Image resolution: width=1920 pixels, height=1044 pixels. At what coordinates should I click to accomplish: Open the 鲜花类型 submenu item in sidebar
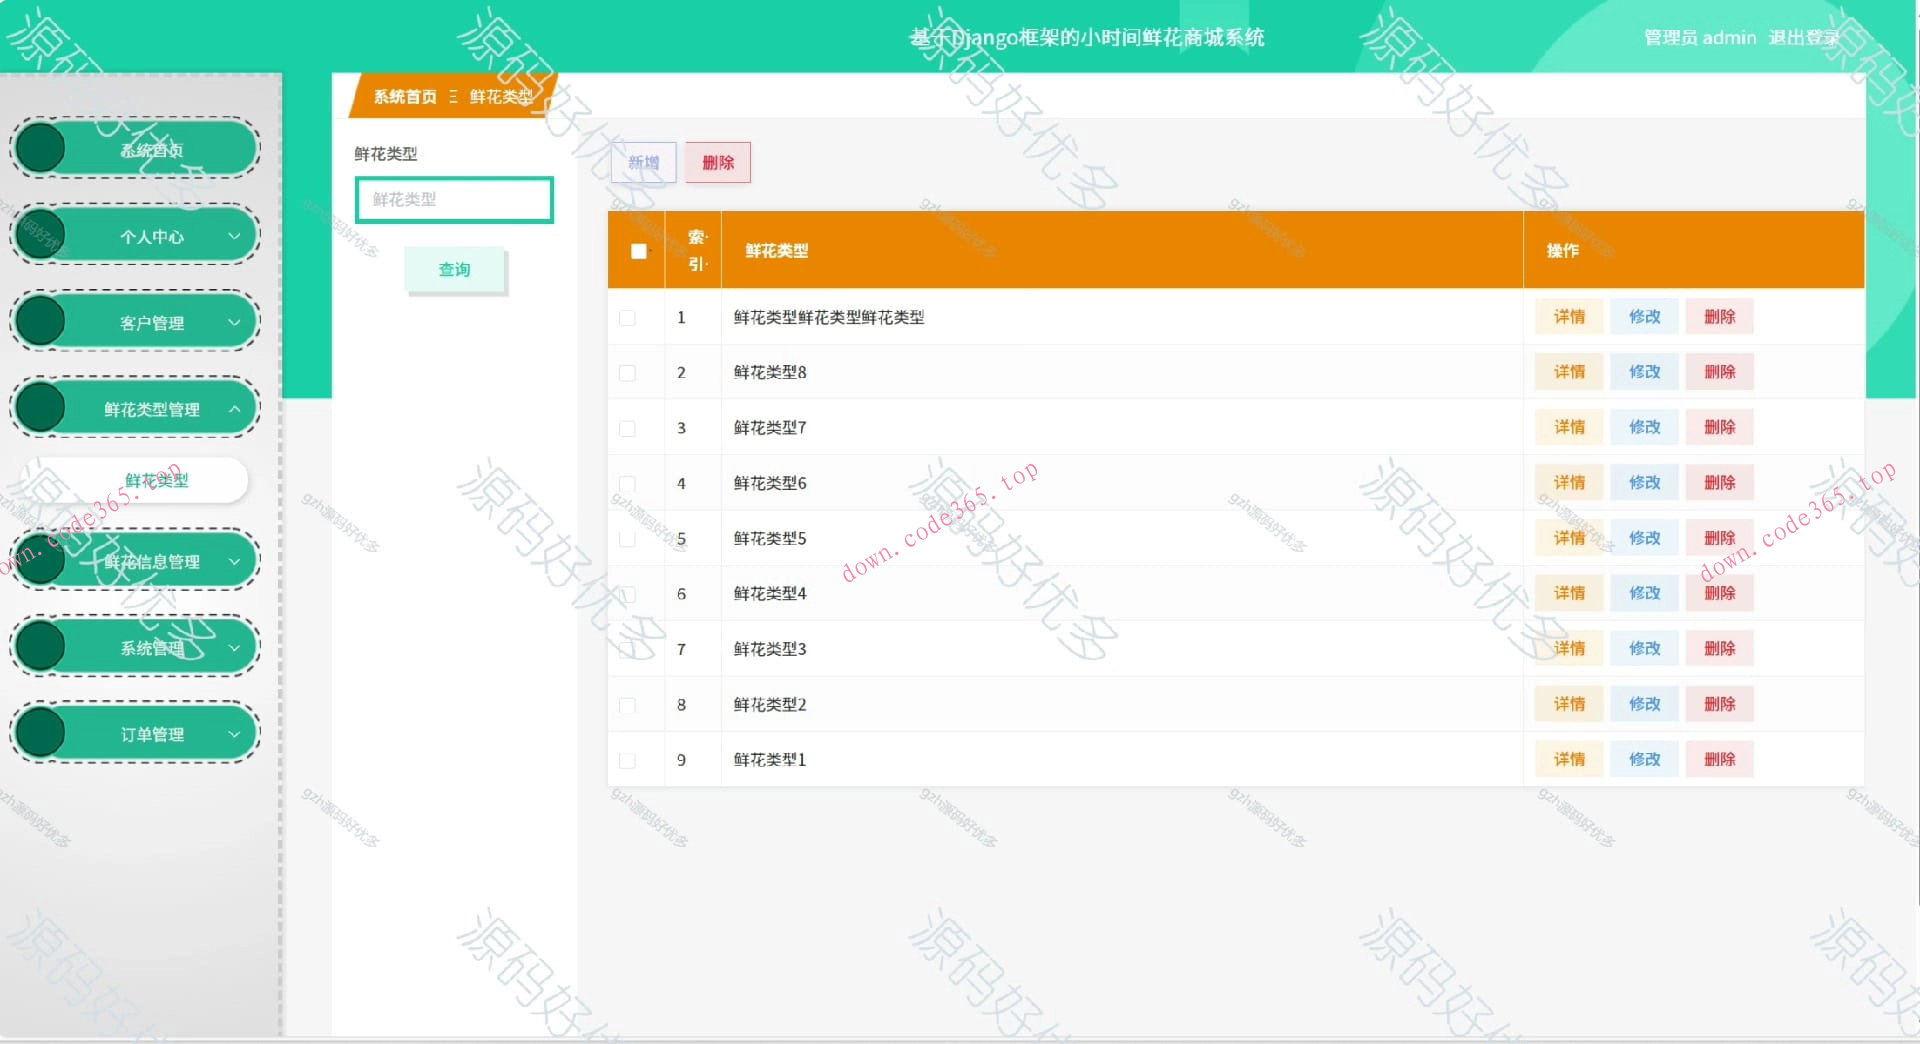pyautogui.click(x=156, y=480)
